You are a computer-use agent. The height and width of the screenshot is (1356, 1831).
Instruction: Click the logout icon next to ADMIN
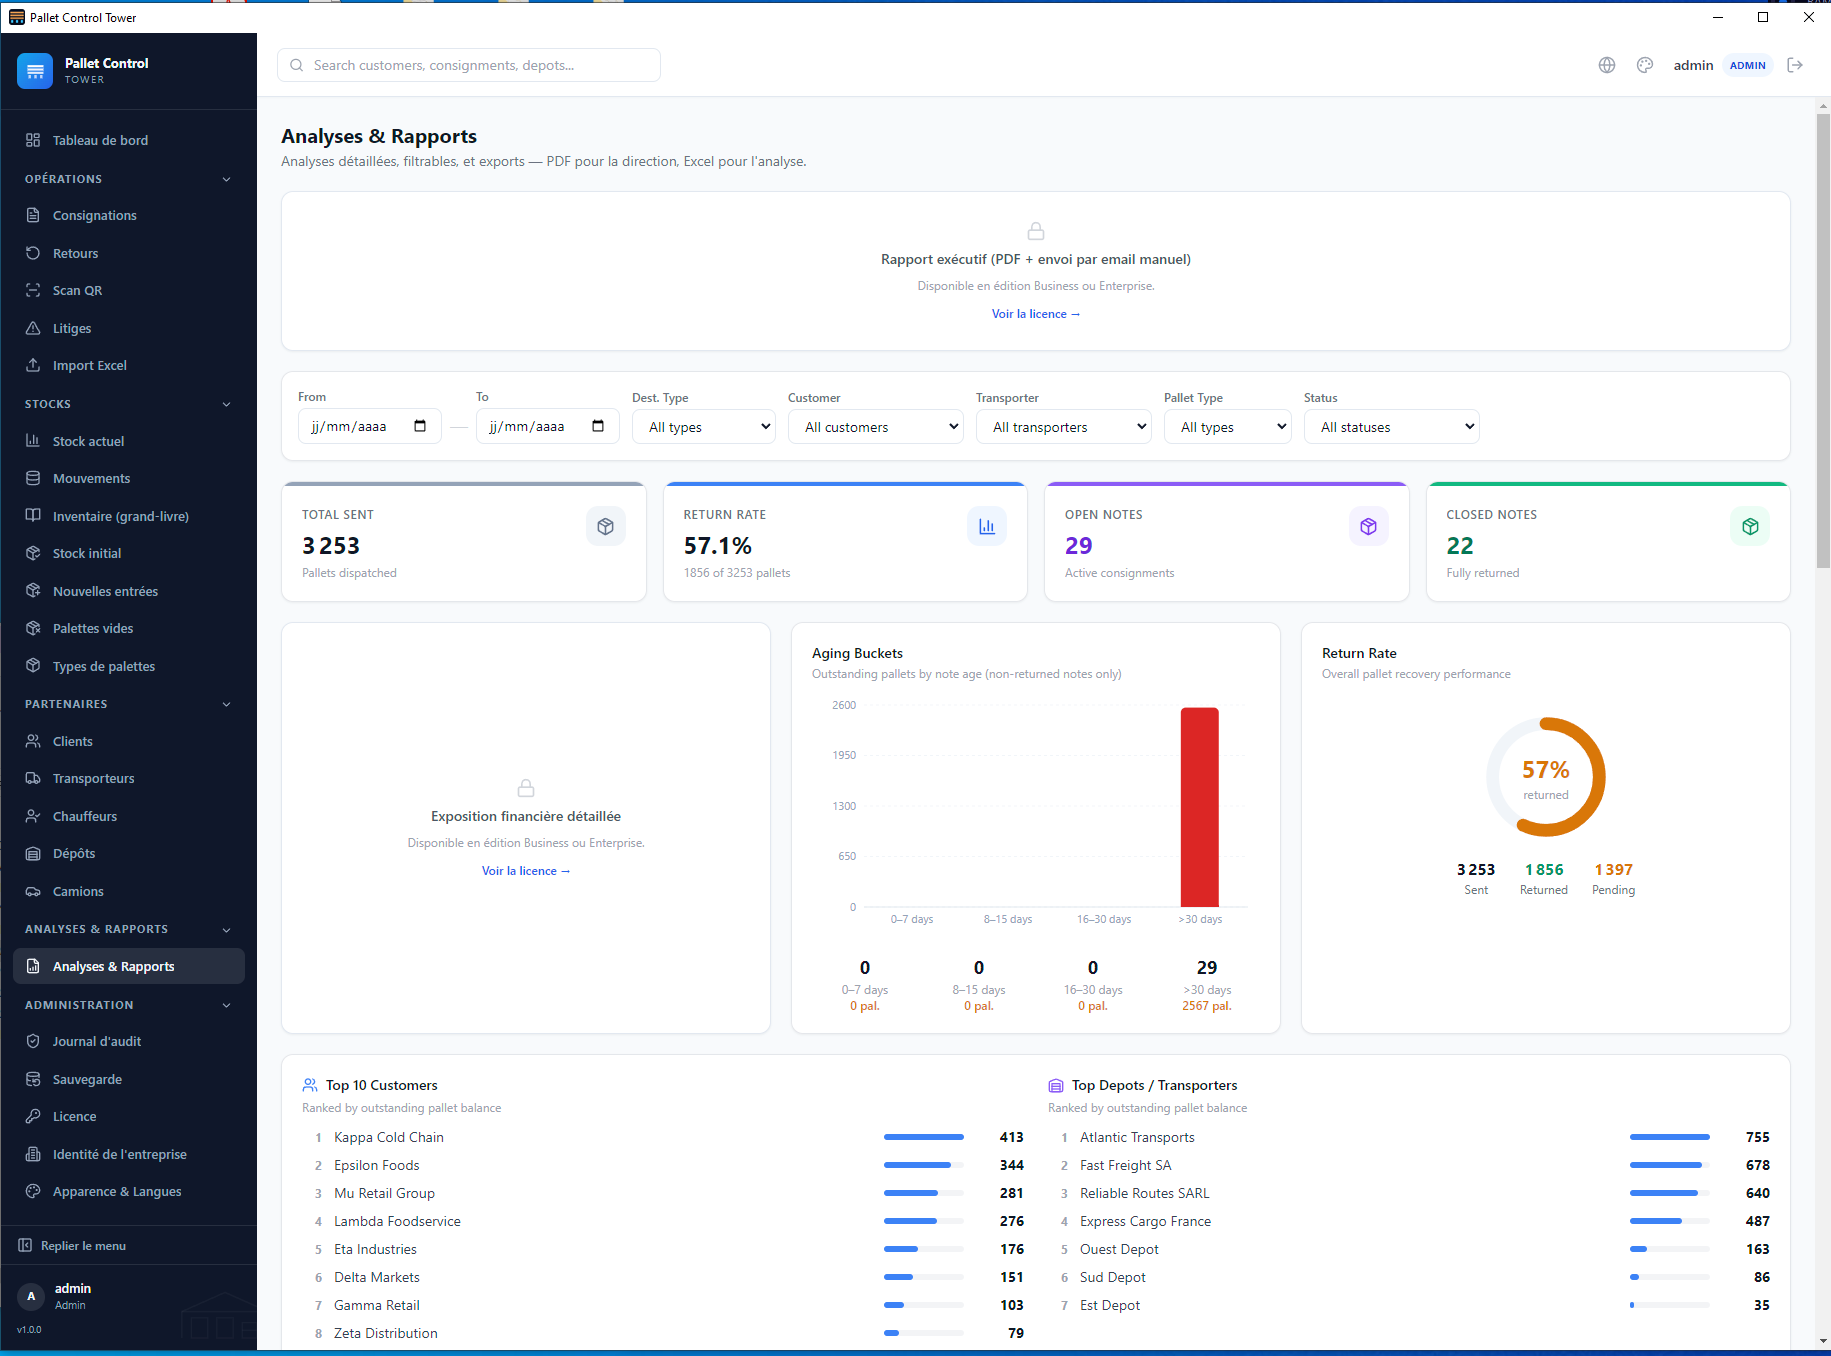pyautogui.click(x=1795, y=65)
